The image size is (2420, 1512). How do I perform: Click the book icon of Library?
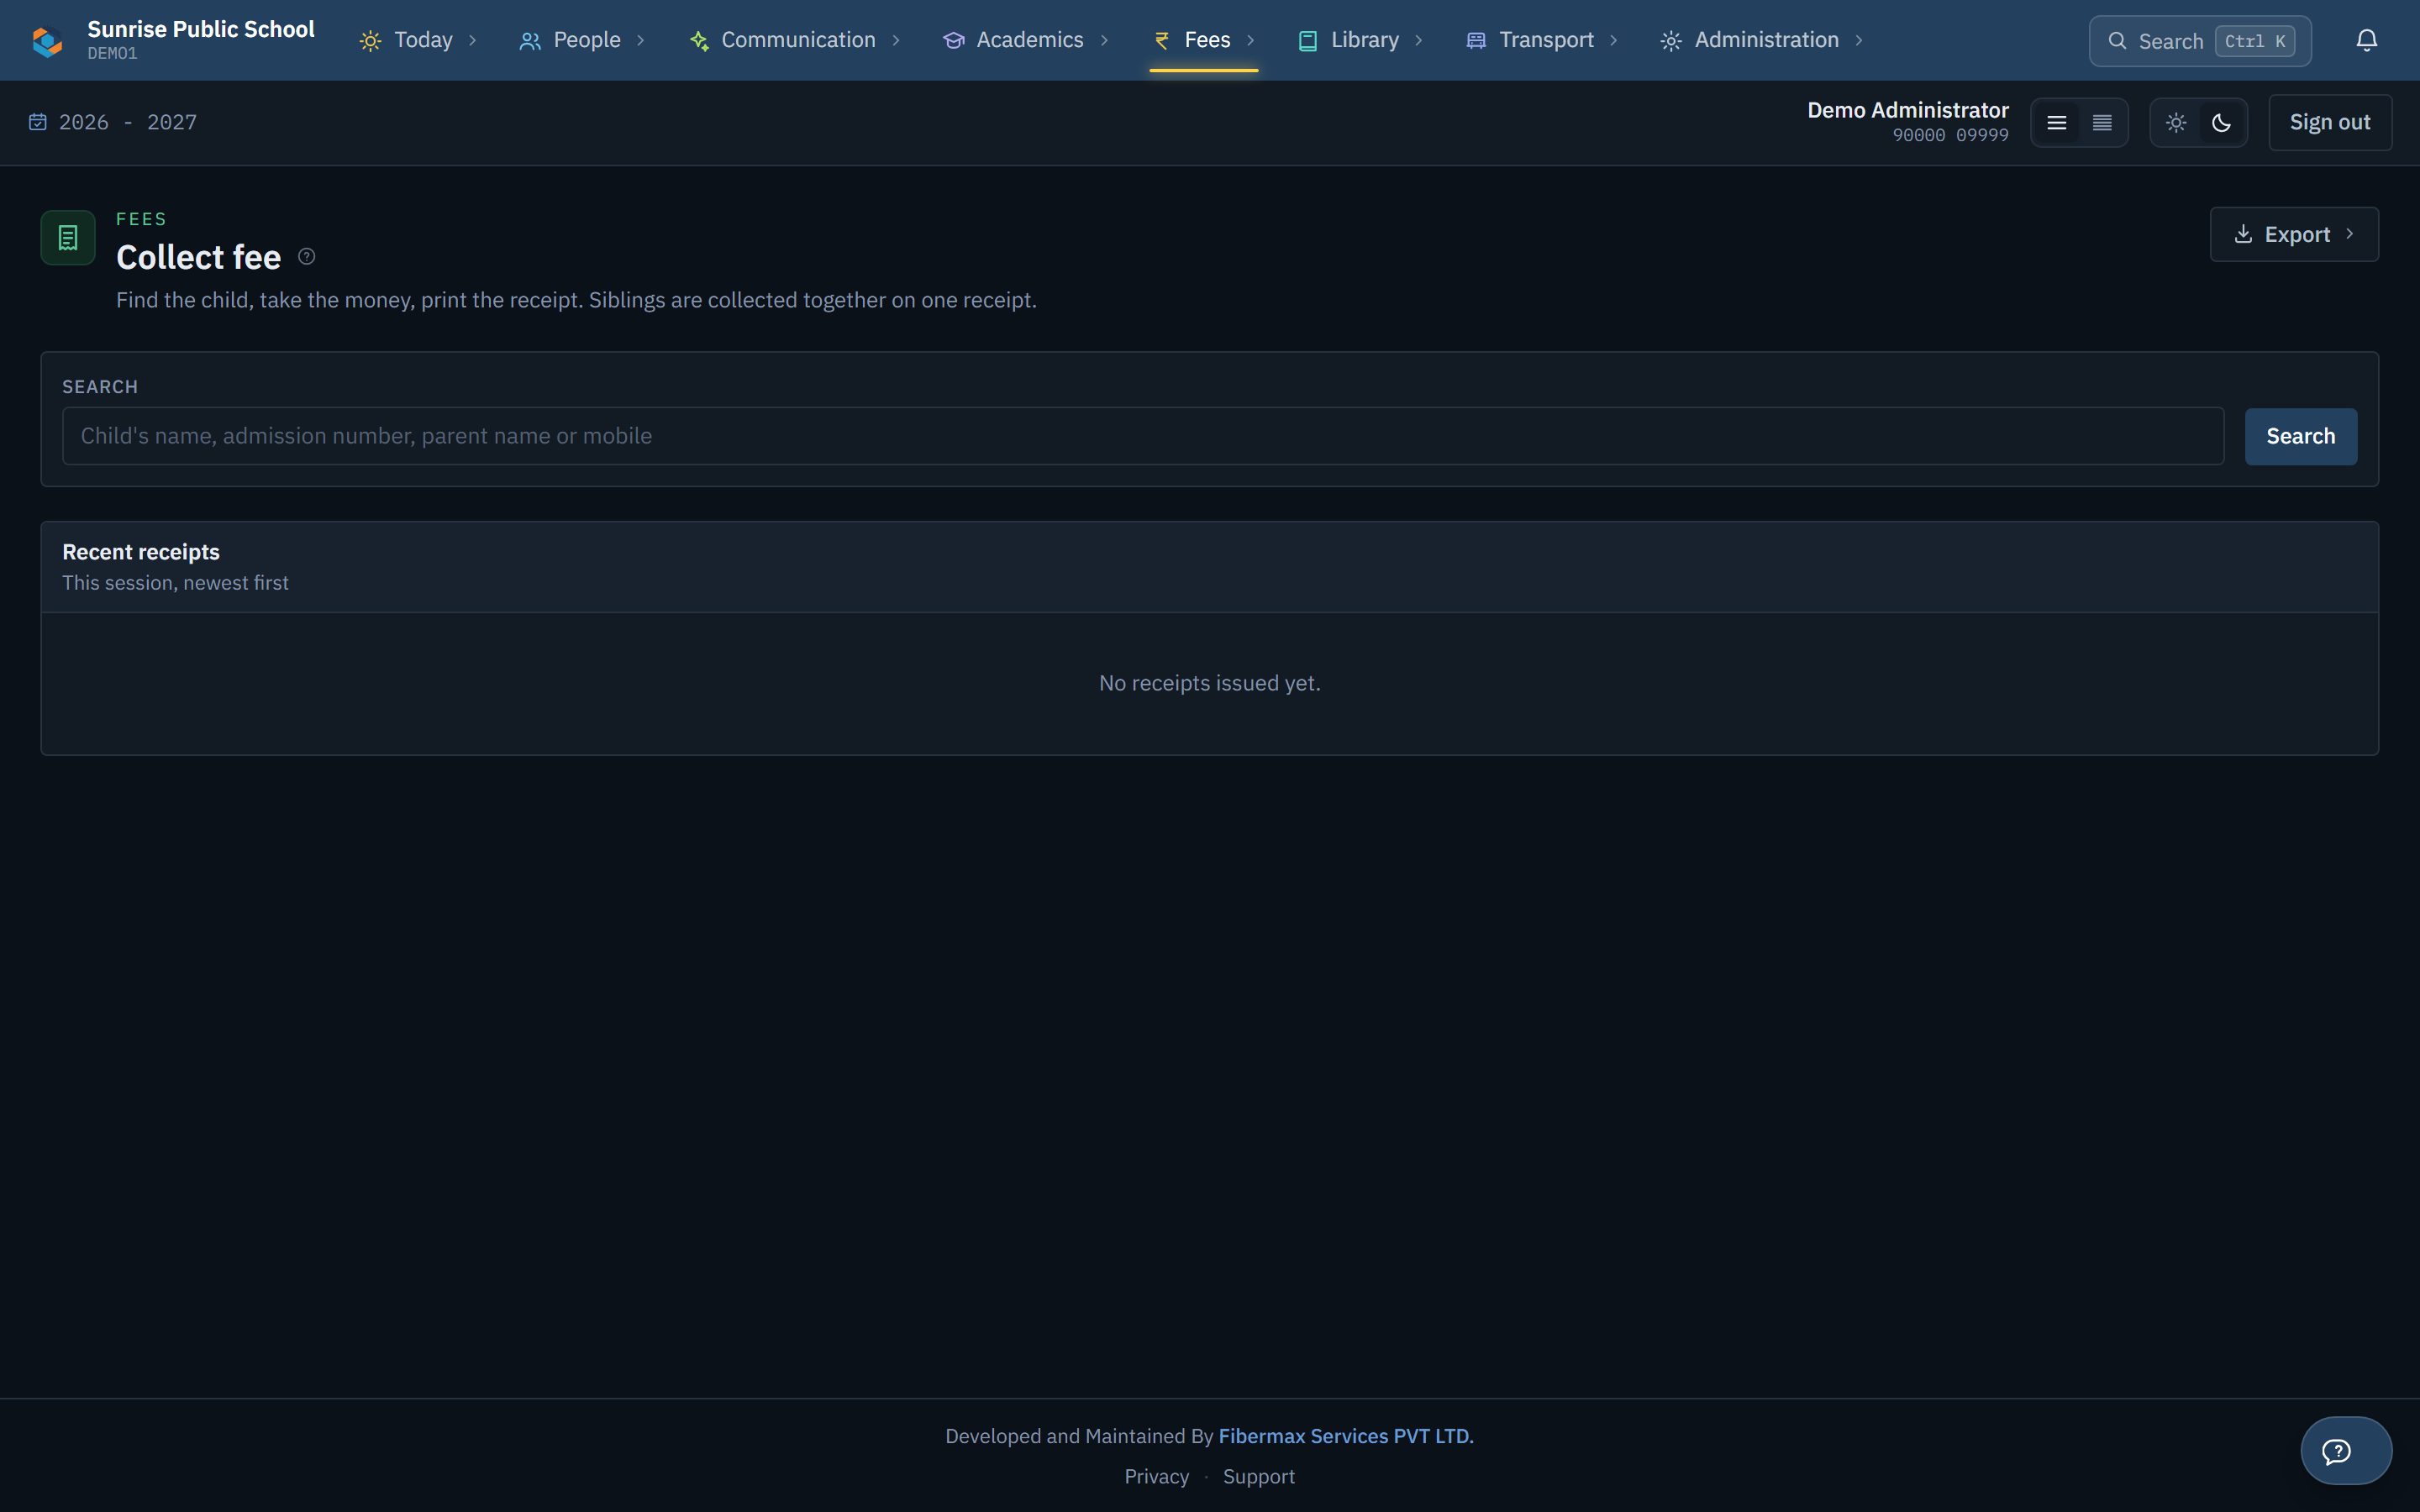[x=1307, y=40]
